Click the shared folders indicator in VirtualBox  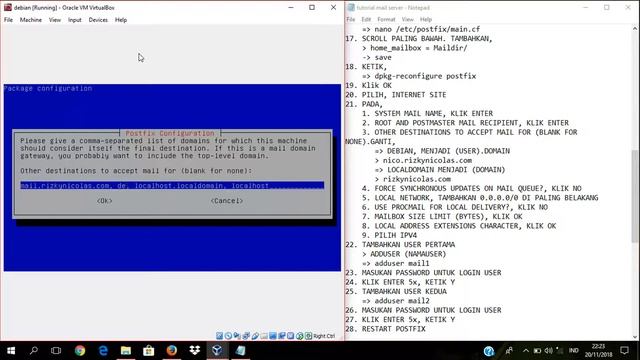[264, 336]
